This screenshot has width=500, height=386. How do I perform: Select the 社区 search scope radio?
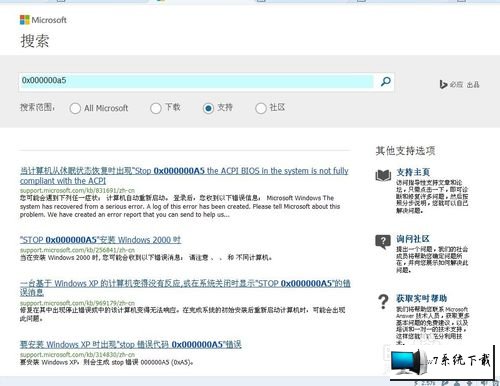261,108
